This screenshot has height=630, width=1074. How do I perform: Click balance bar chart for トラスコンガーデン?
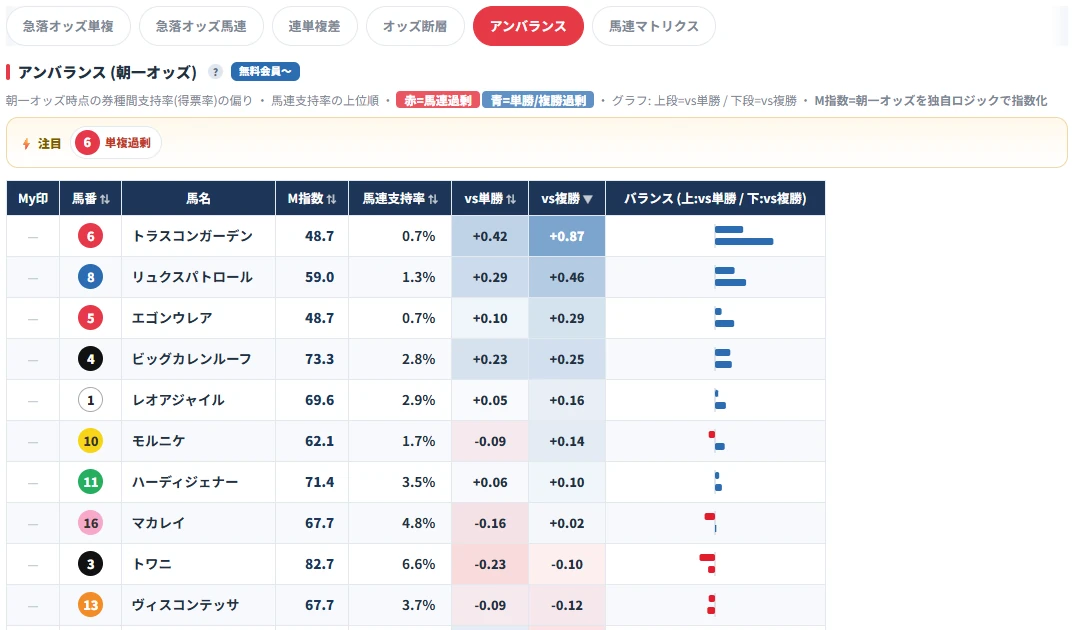tap(744, 236)
